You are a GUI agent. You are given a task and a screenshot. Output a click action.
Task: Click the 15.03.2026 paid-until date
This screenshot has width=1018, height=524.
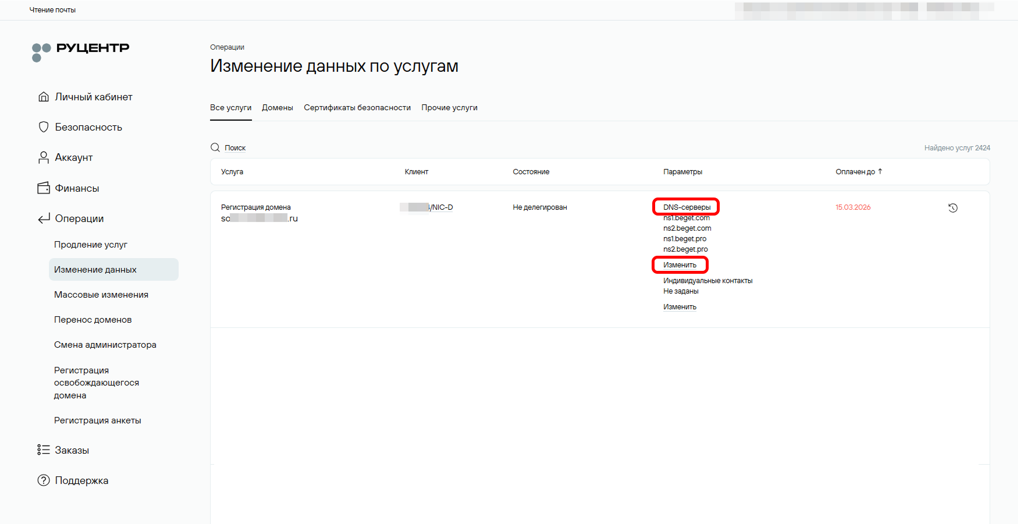click(853, 207)
